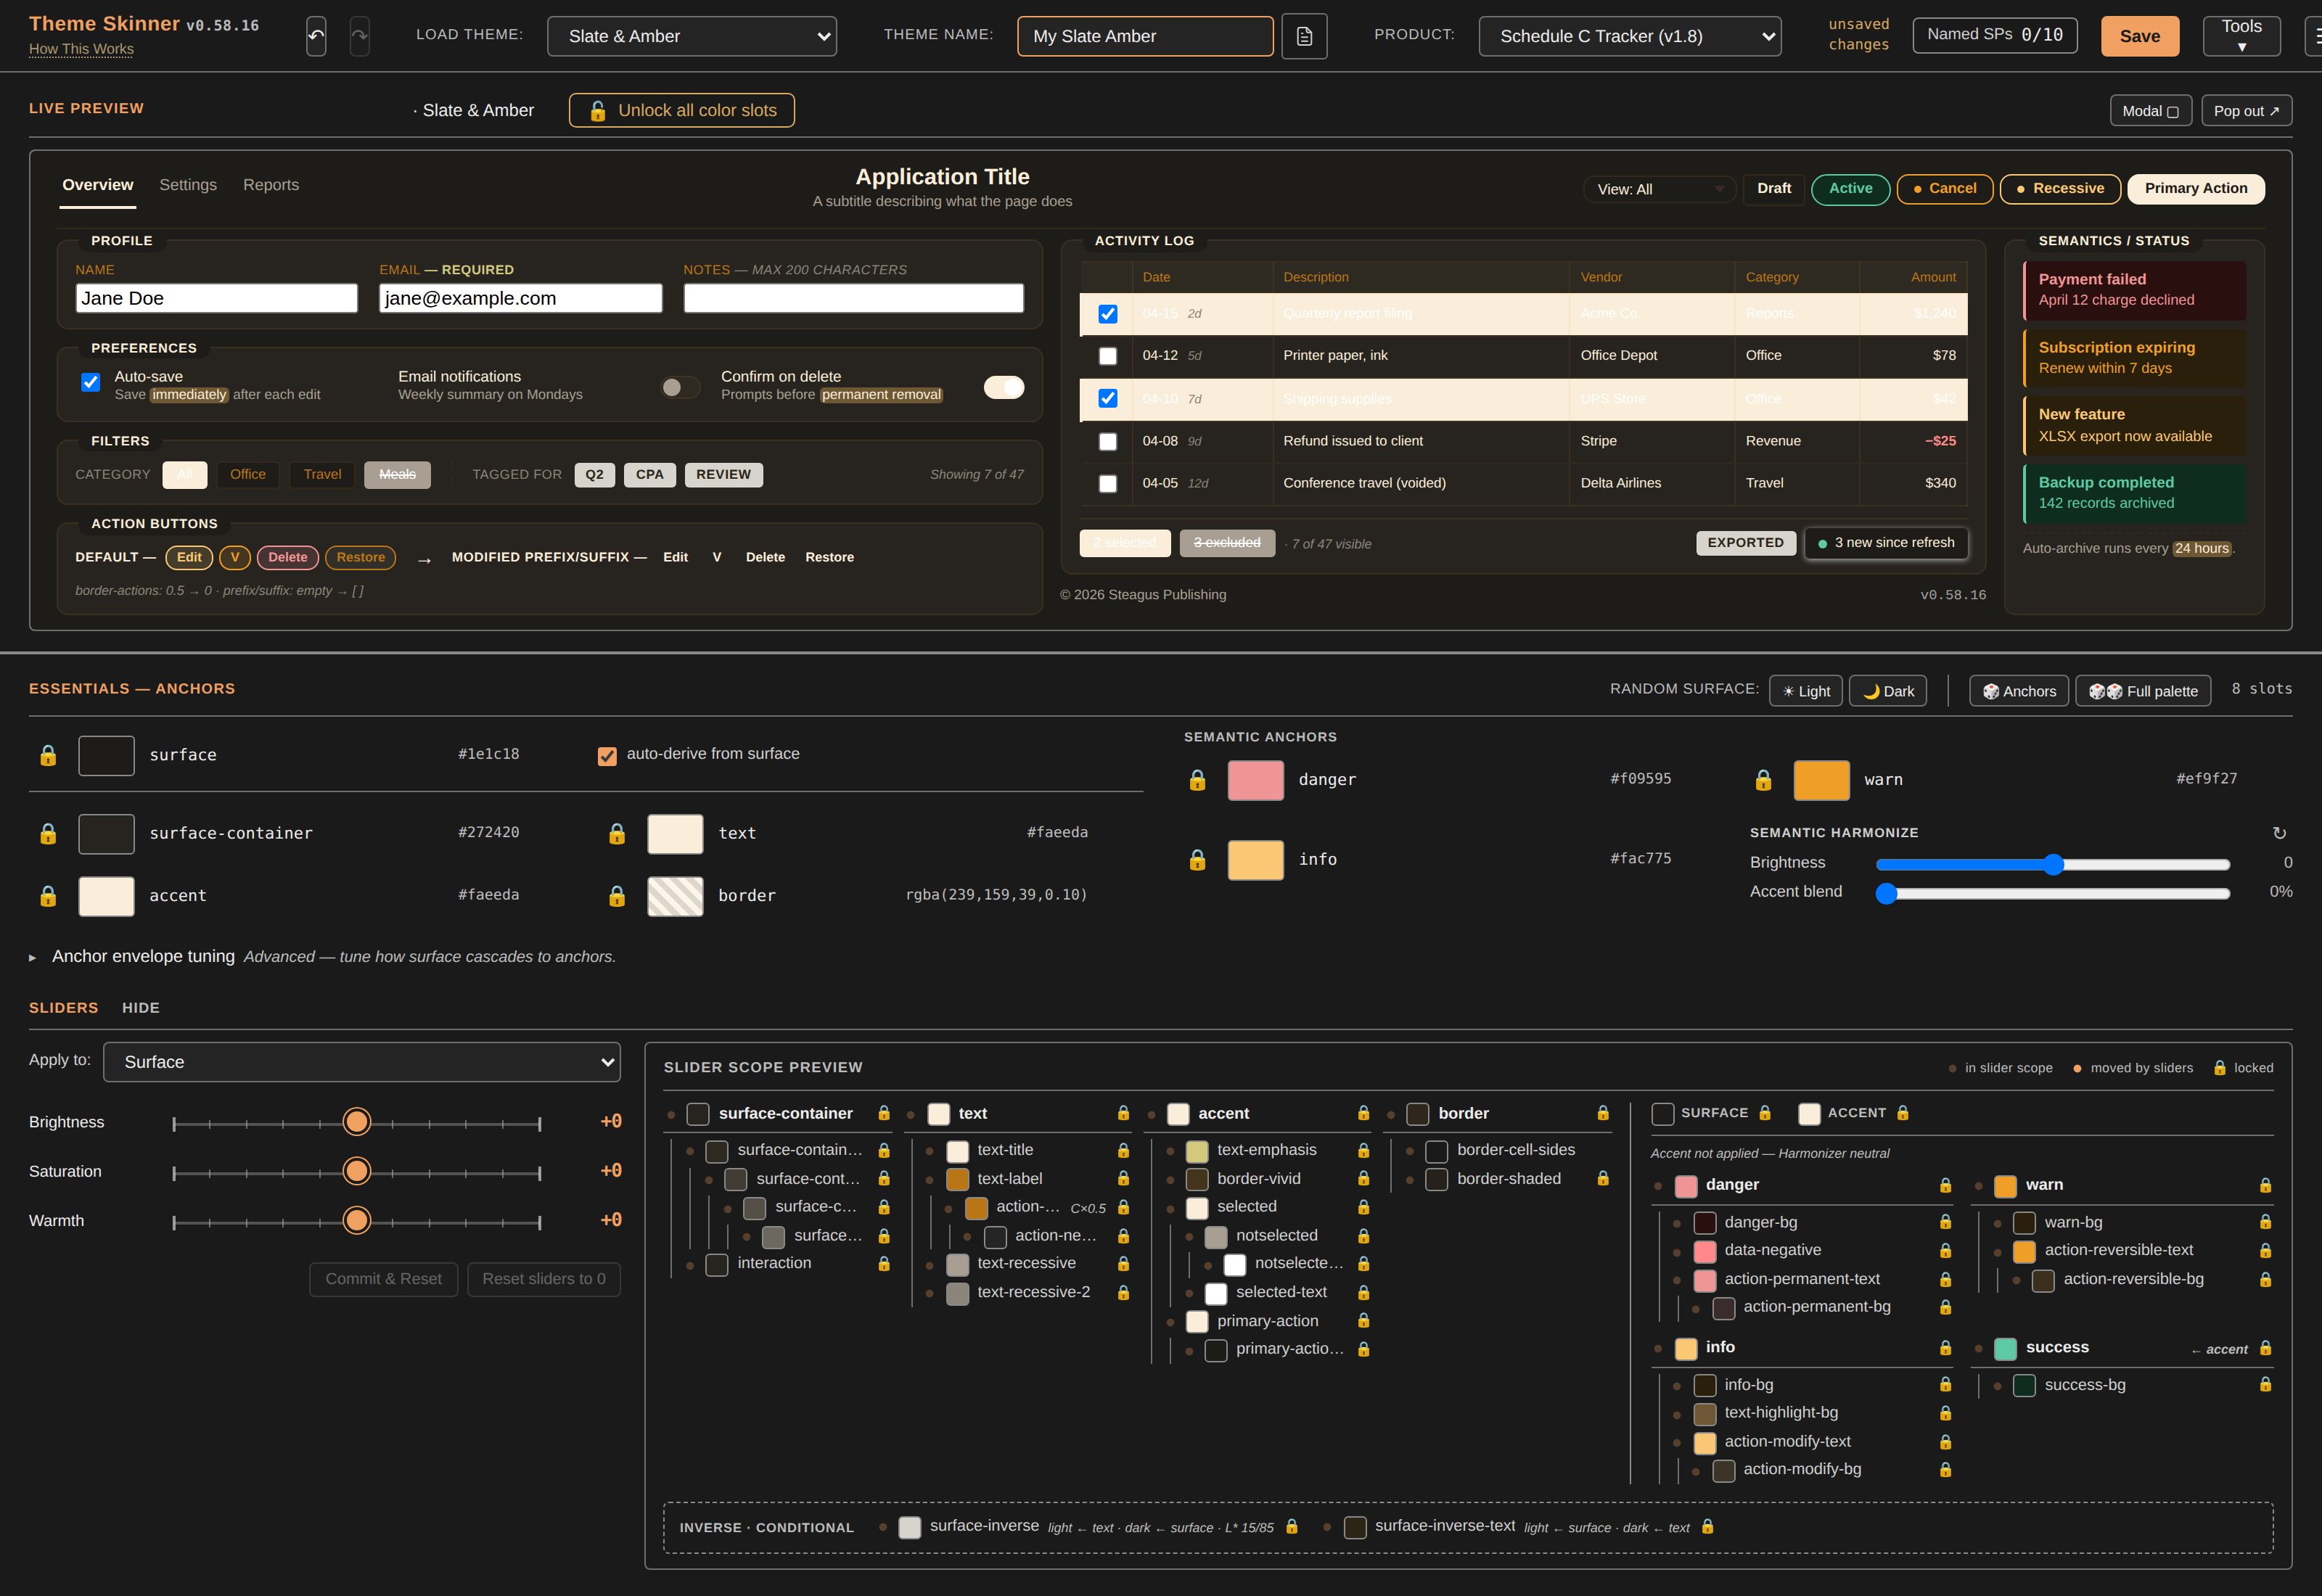The height and width of the screenshot is (1596, 2322).
Task: Click the Pop out button
Action: coord(2246,111)
